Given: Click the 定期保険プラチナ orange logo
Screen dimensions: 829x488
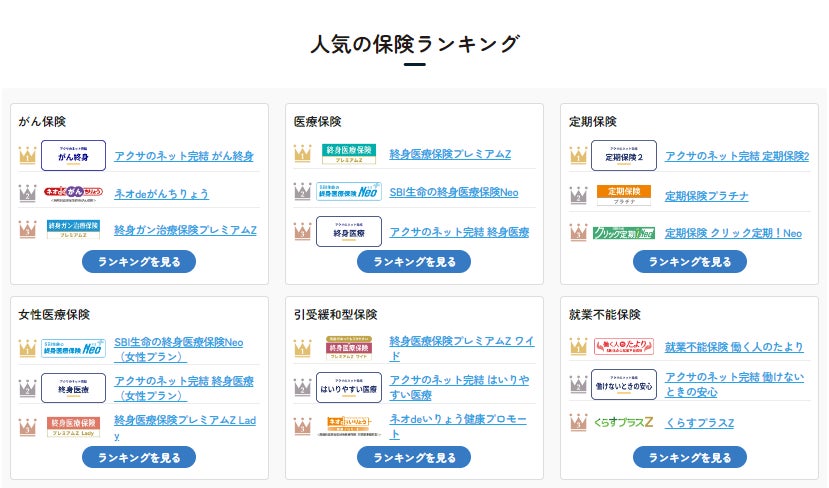Looking at the screenshot, I should coord(624,194).
